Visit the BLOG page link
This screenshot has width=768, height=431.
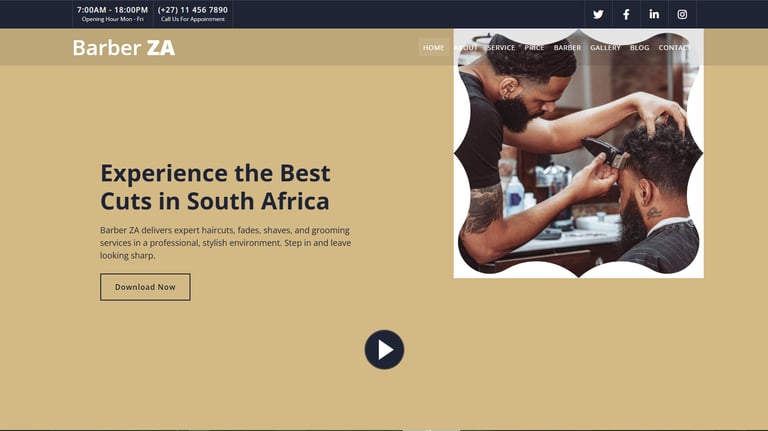pos(640,48)
